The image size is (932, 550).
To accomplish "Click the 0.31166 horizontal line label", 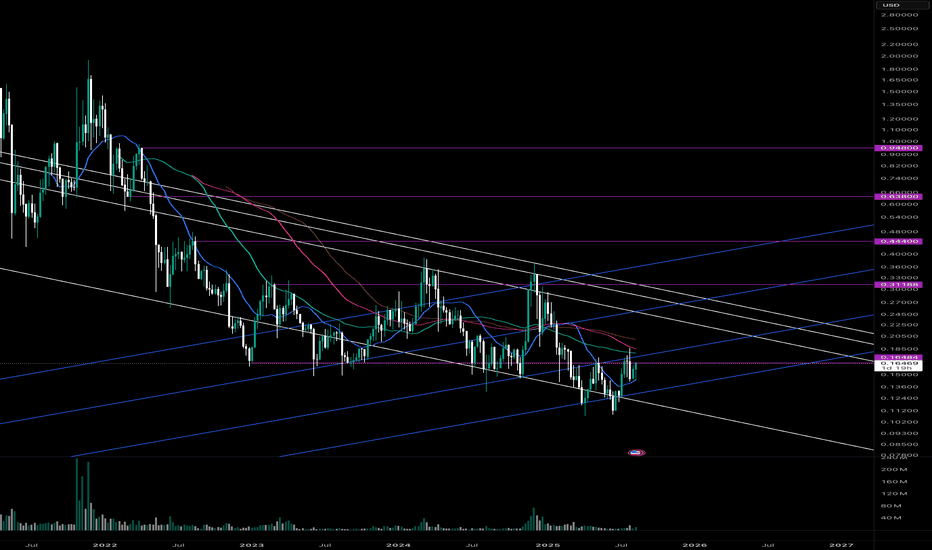I will [899, 285].
